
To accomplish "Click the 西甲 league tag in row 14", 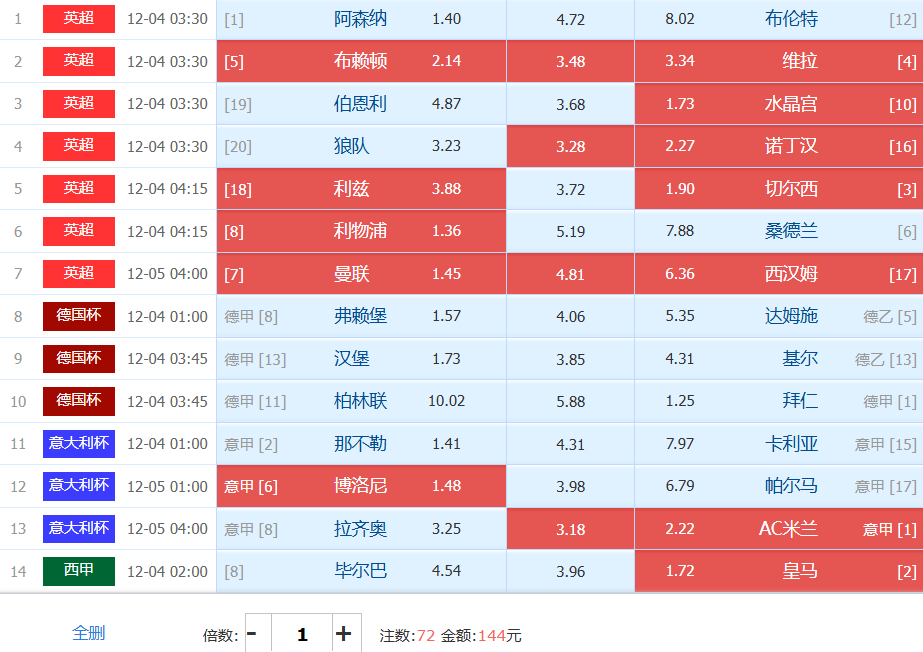I will point(79,570).
